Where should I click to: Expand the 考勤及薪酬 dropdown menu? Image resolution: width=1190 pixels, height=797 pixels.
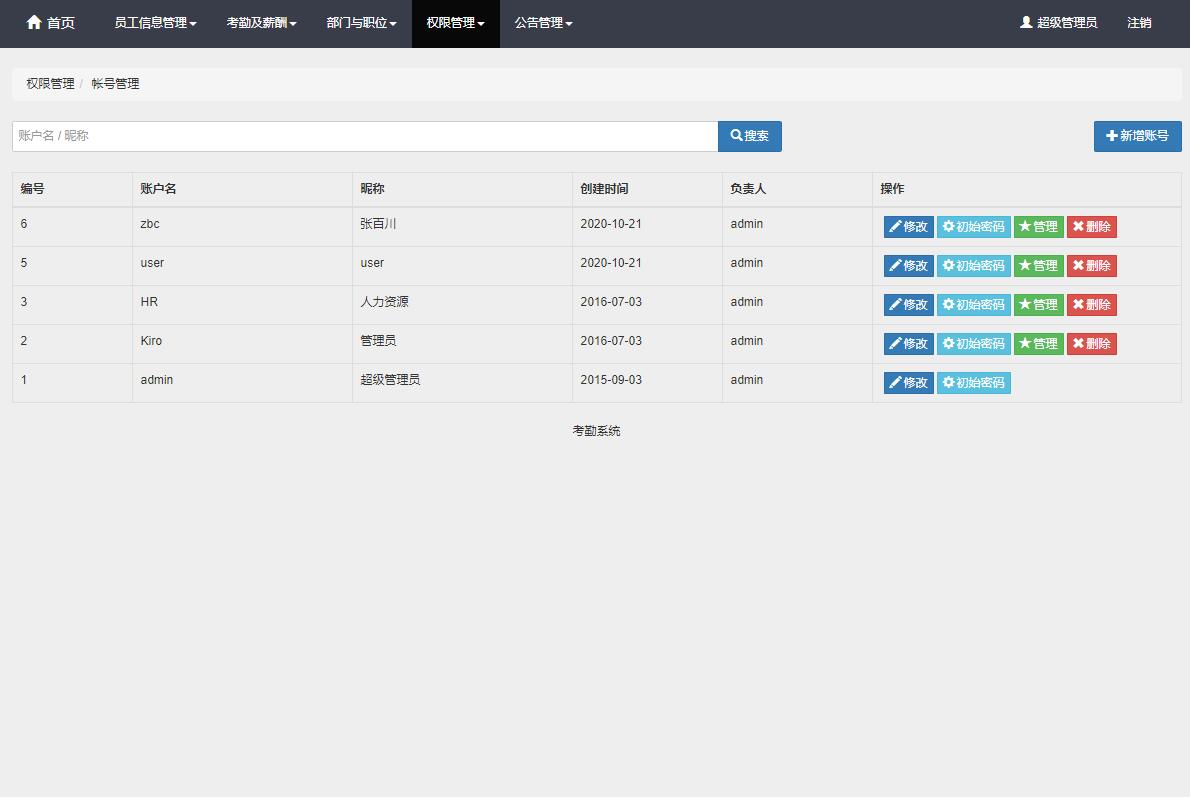pos(261,23)
